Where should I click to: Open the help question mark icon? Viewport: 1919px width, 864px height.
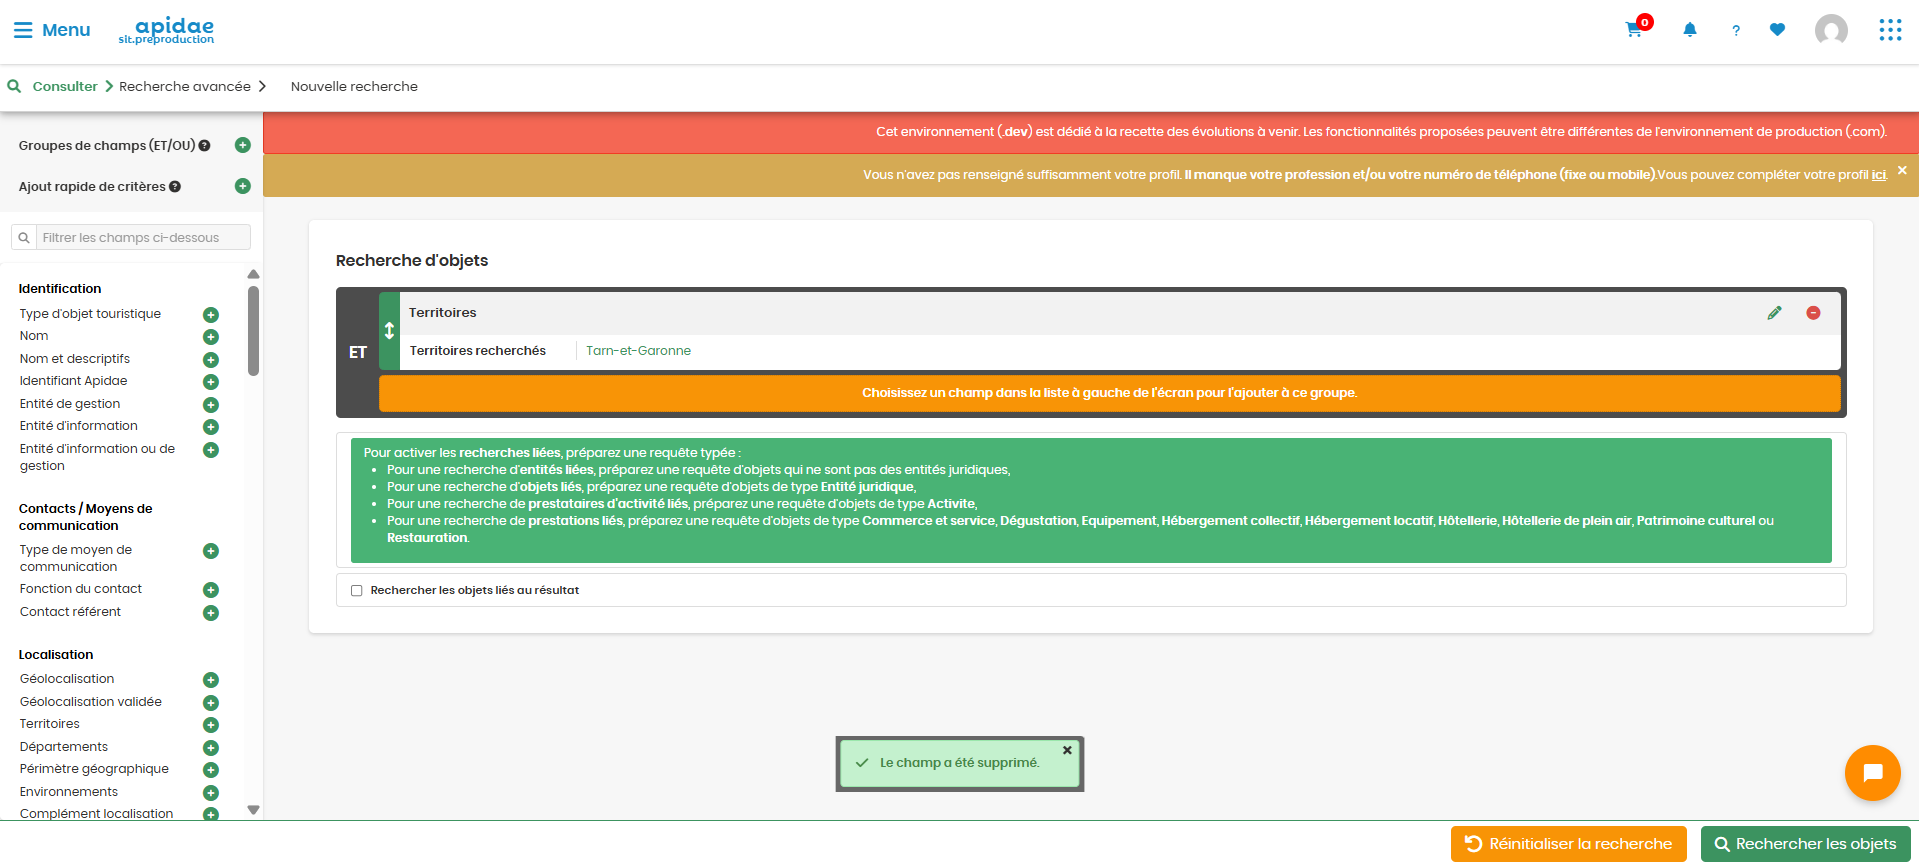(x=1736, y=31)
